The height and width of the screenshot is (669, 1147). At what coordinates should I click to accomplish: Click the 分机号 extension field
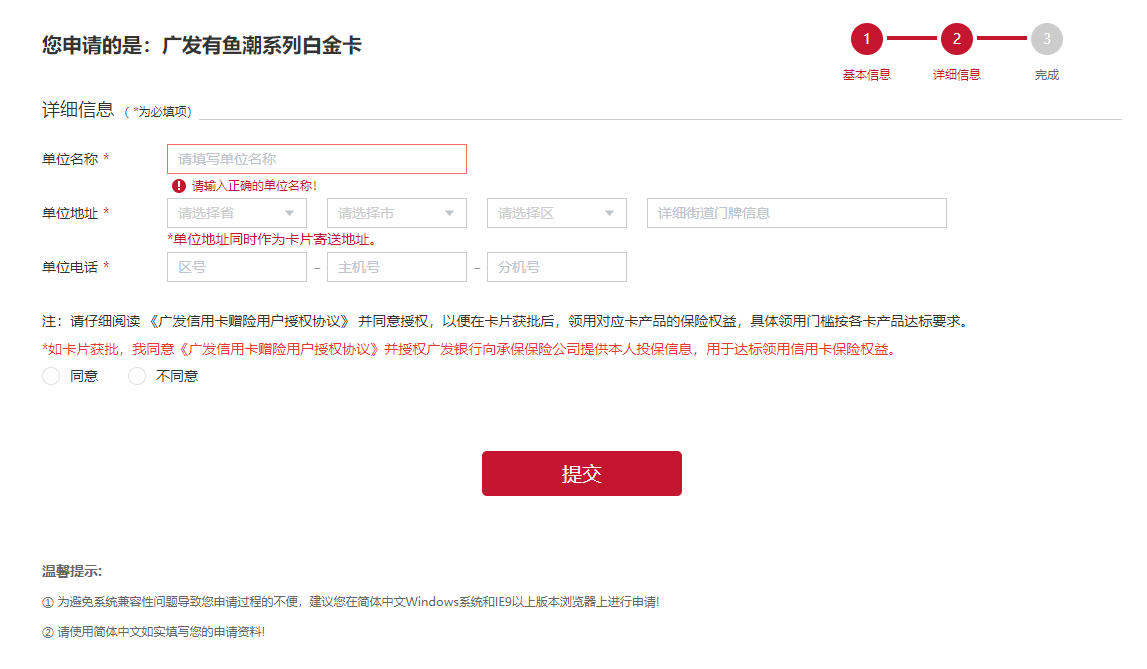point(557,267)
